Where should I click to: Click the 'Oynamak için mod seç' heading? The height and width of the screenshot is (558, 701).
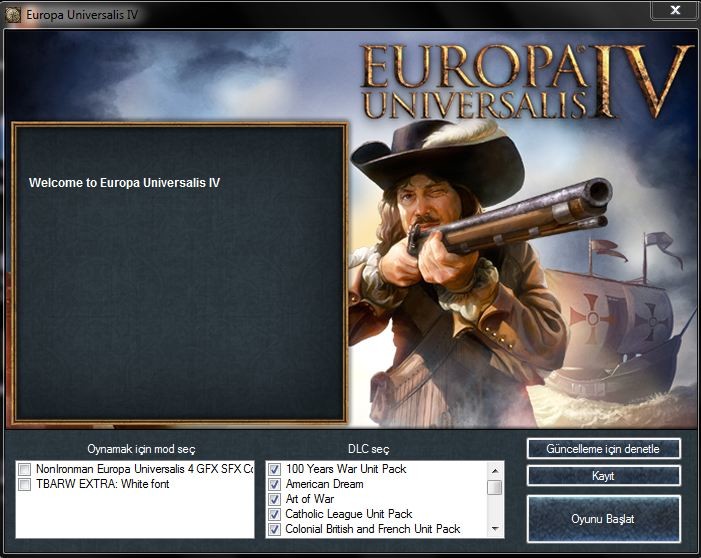click(x=141, y=449)
